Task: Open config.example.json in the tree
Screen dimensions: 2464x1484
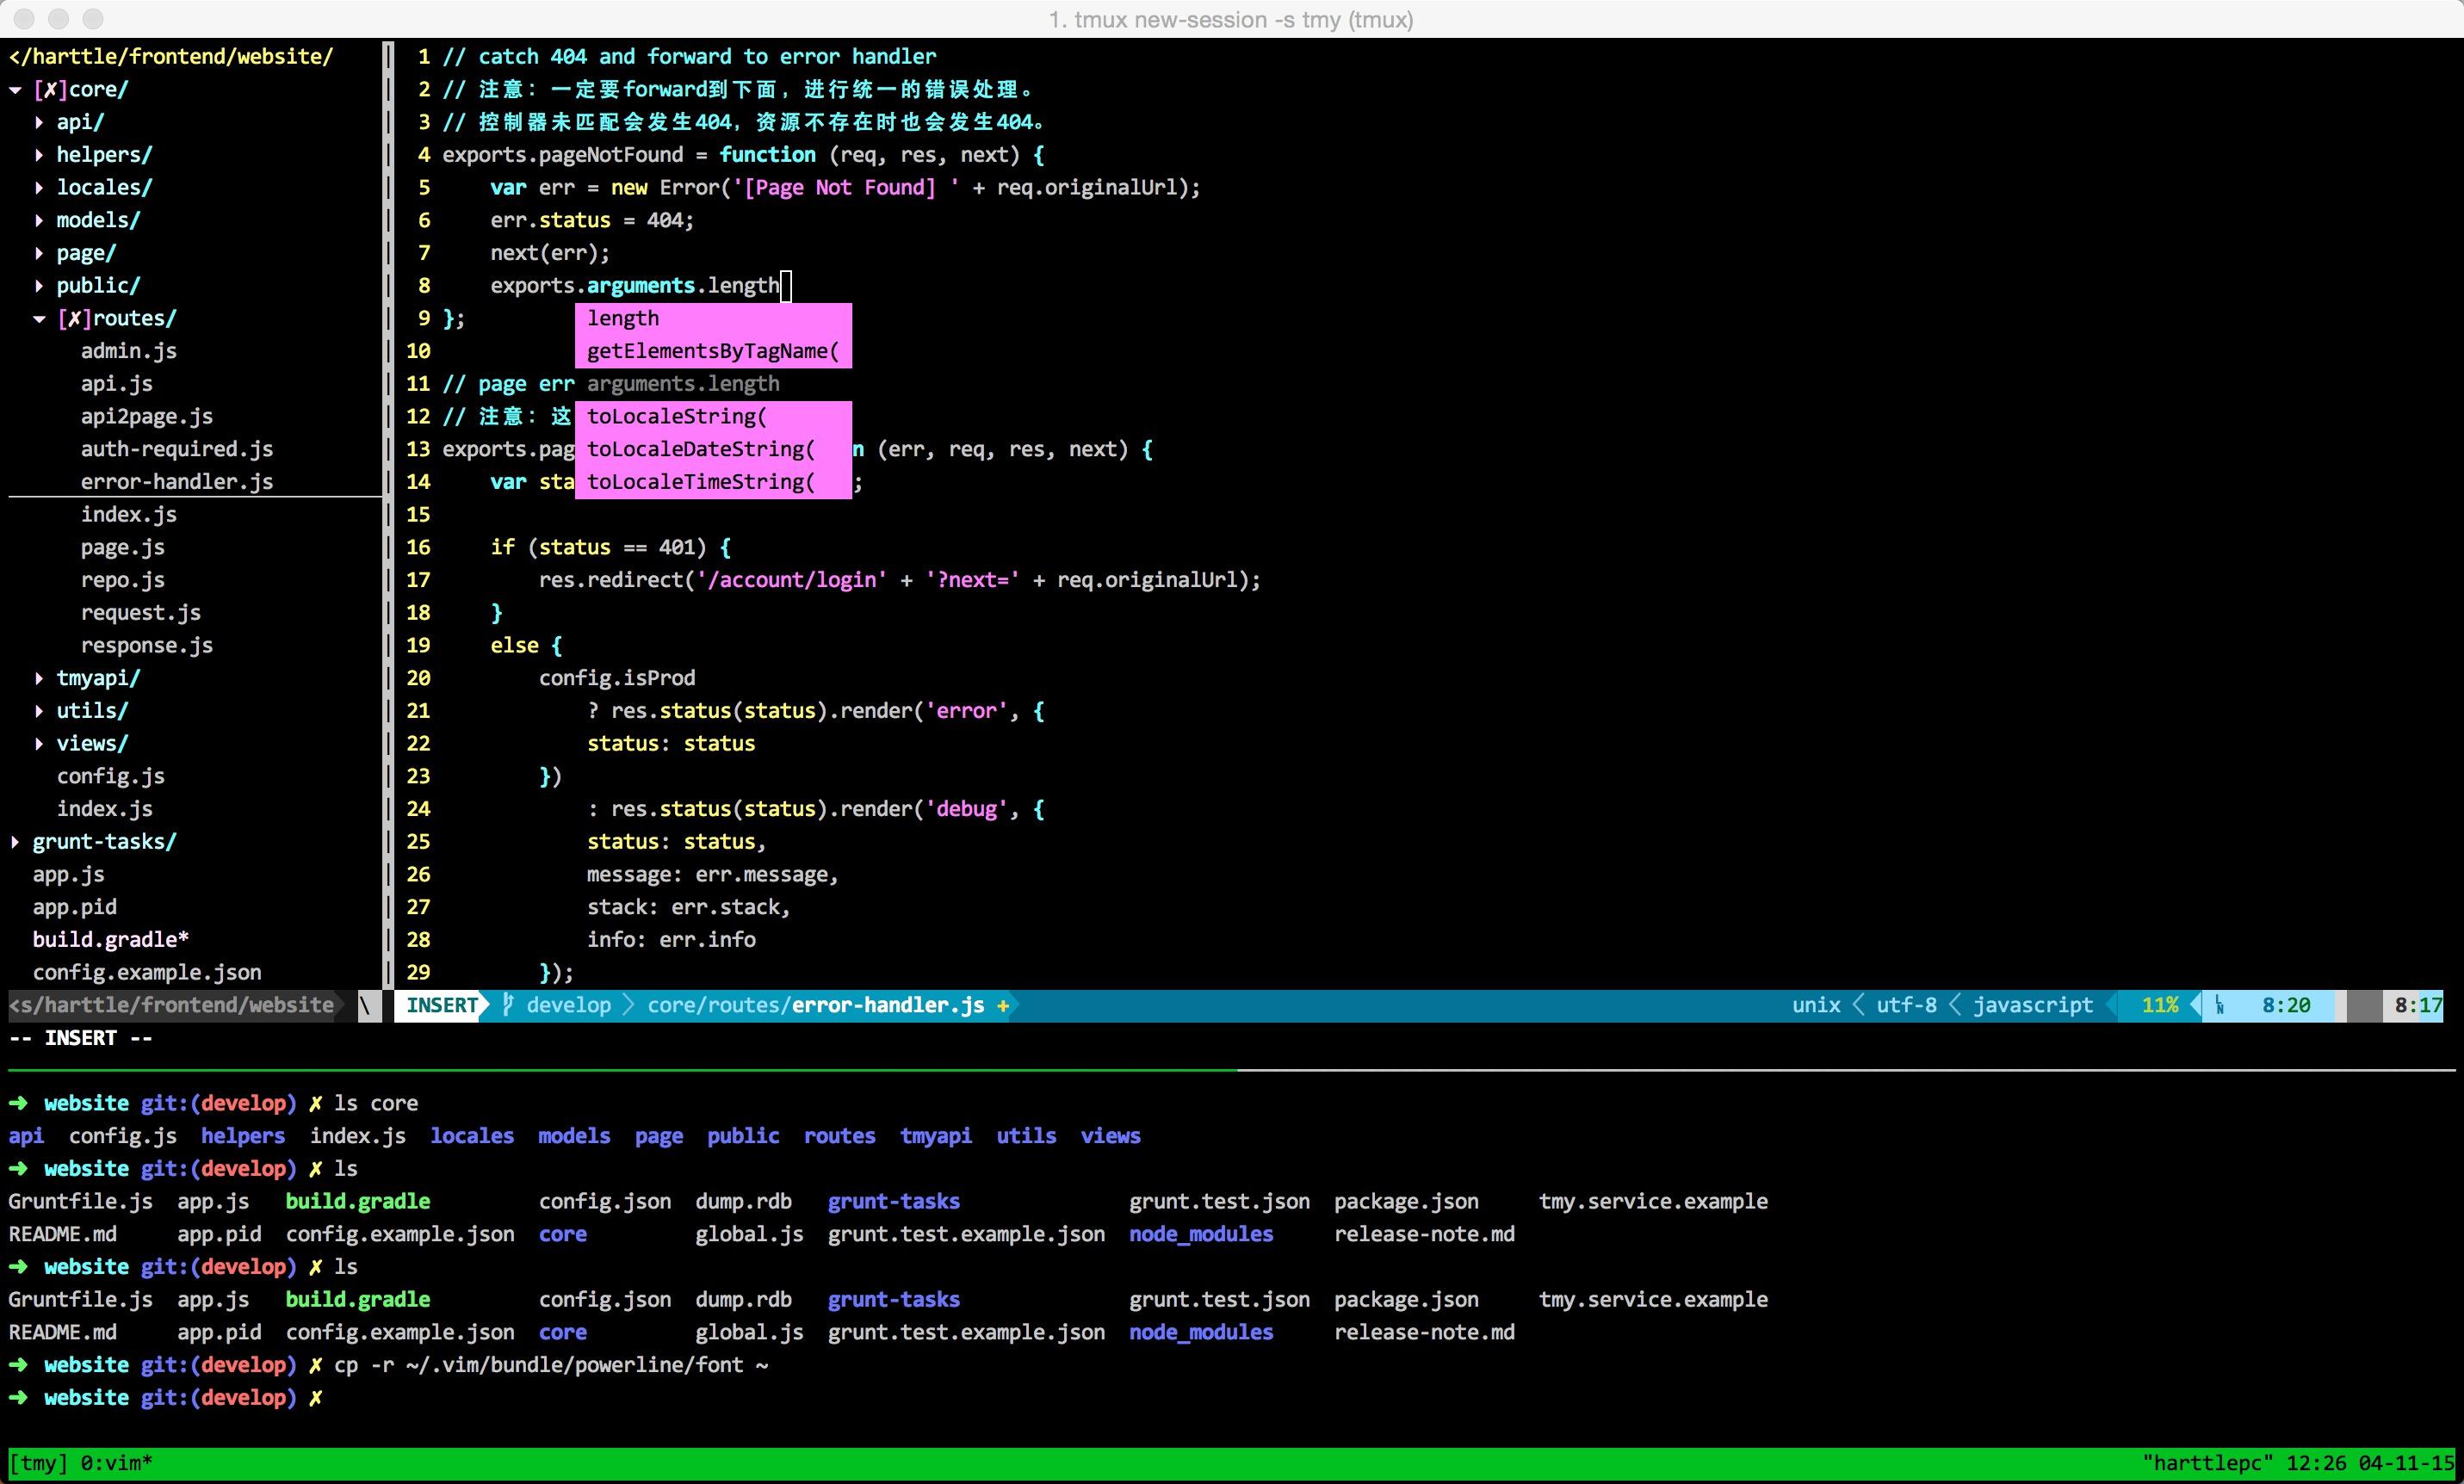Action: 147,972
